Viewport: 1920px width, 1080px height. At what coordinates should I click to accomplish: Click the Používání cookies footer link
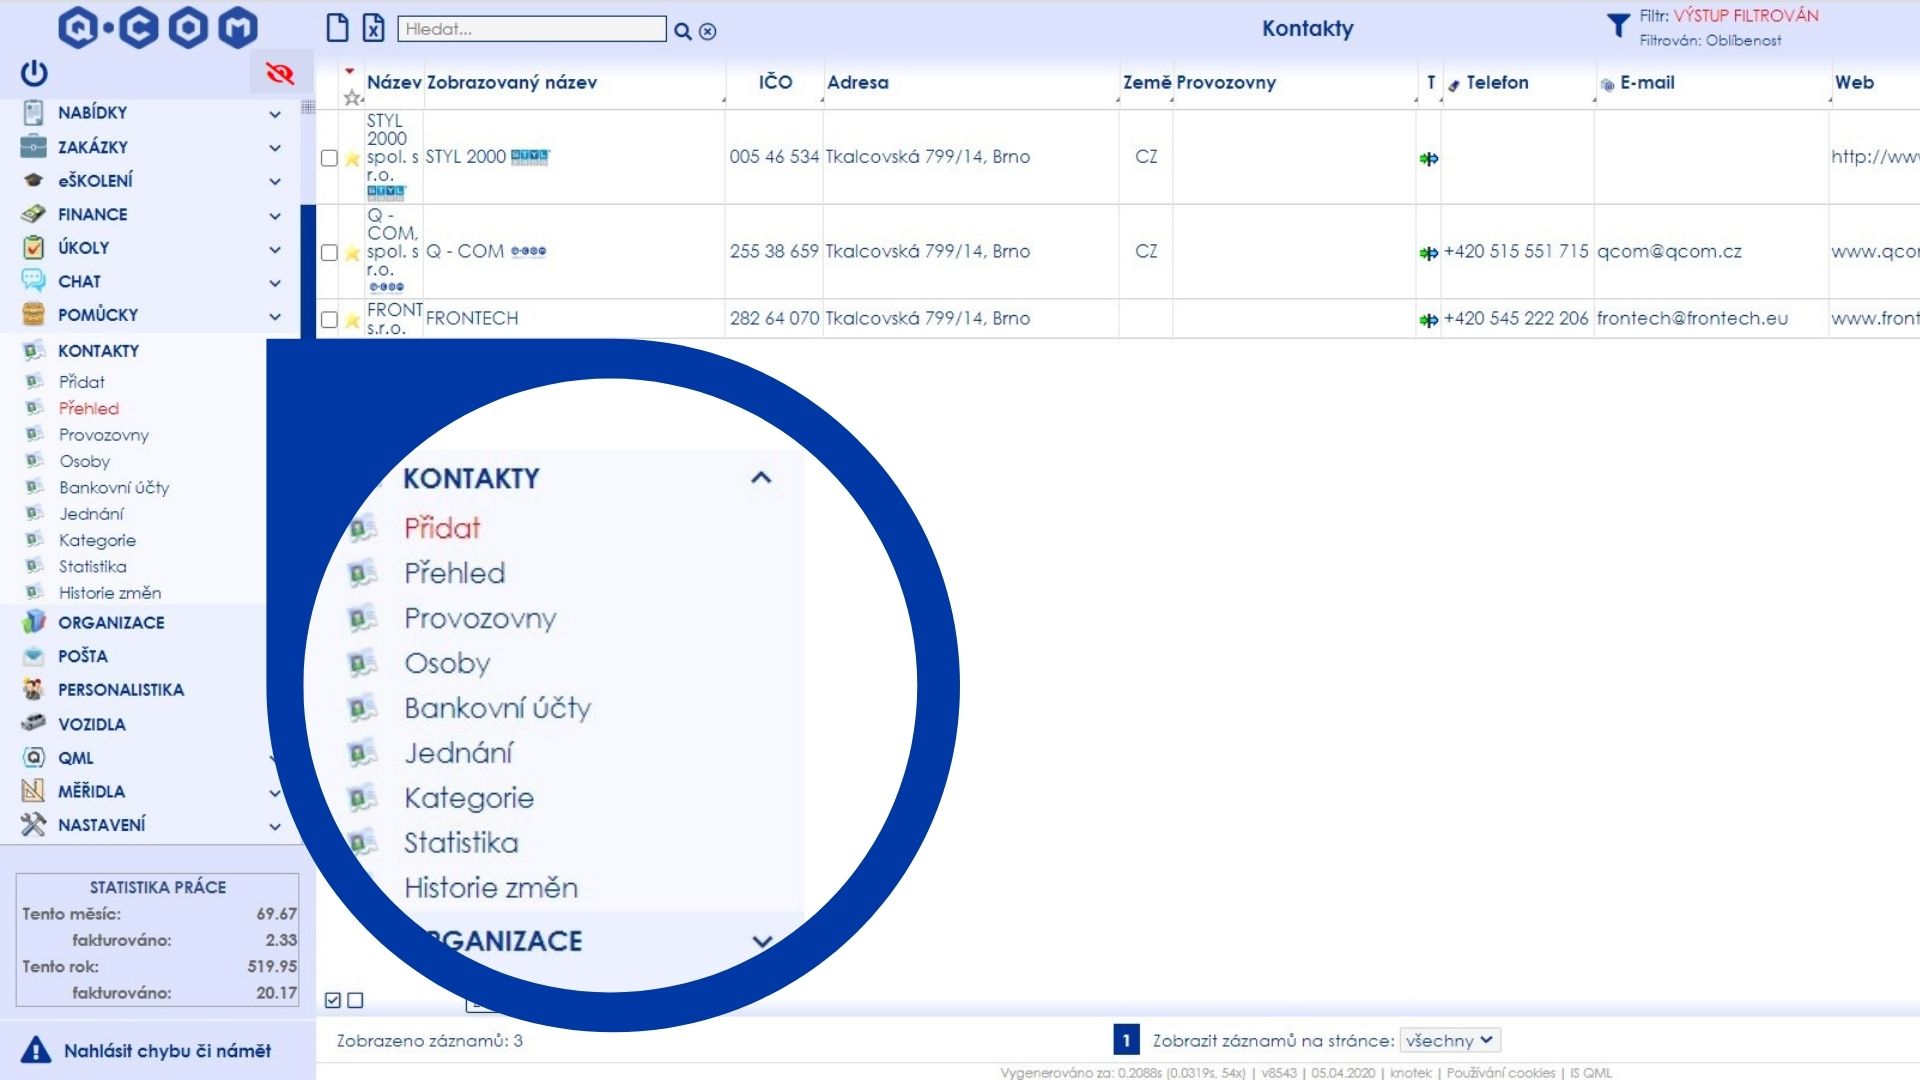pyautogui.click(x=1501, y=1073)
